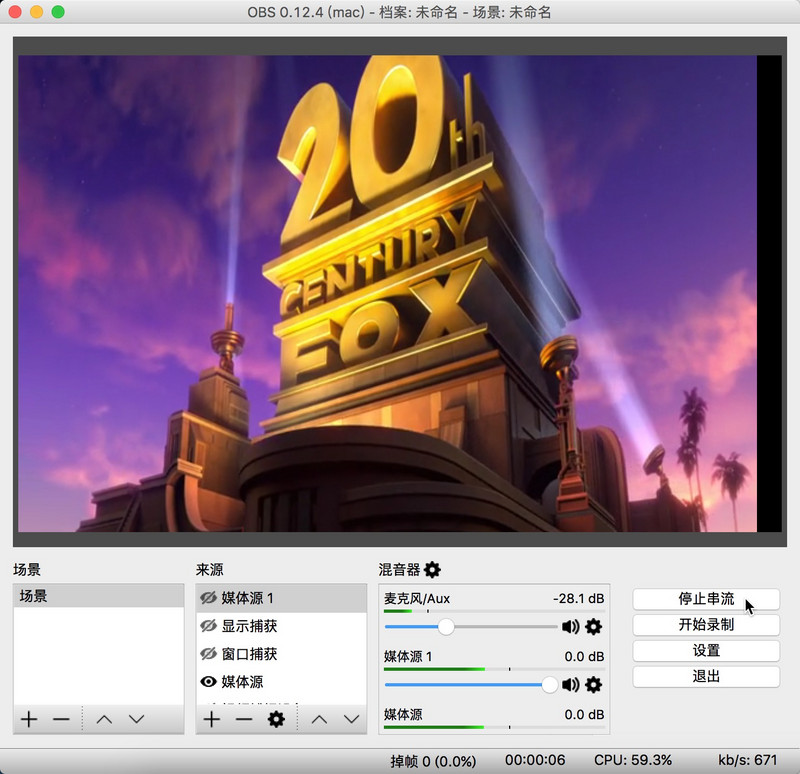Image resolution: width=800 pixels, height=774 pixels.
Task: Click the 00:00:06 stream timer
Action: click(x=535, y=760)
